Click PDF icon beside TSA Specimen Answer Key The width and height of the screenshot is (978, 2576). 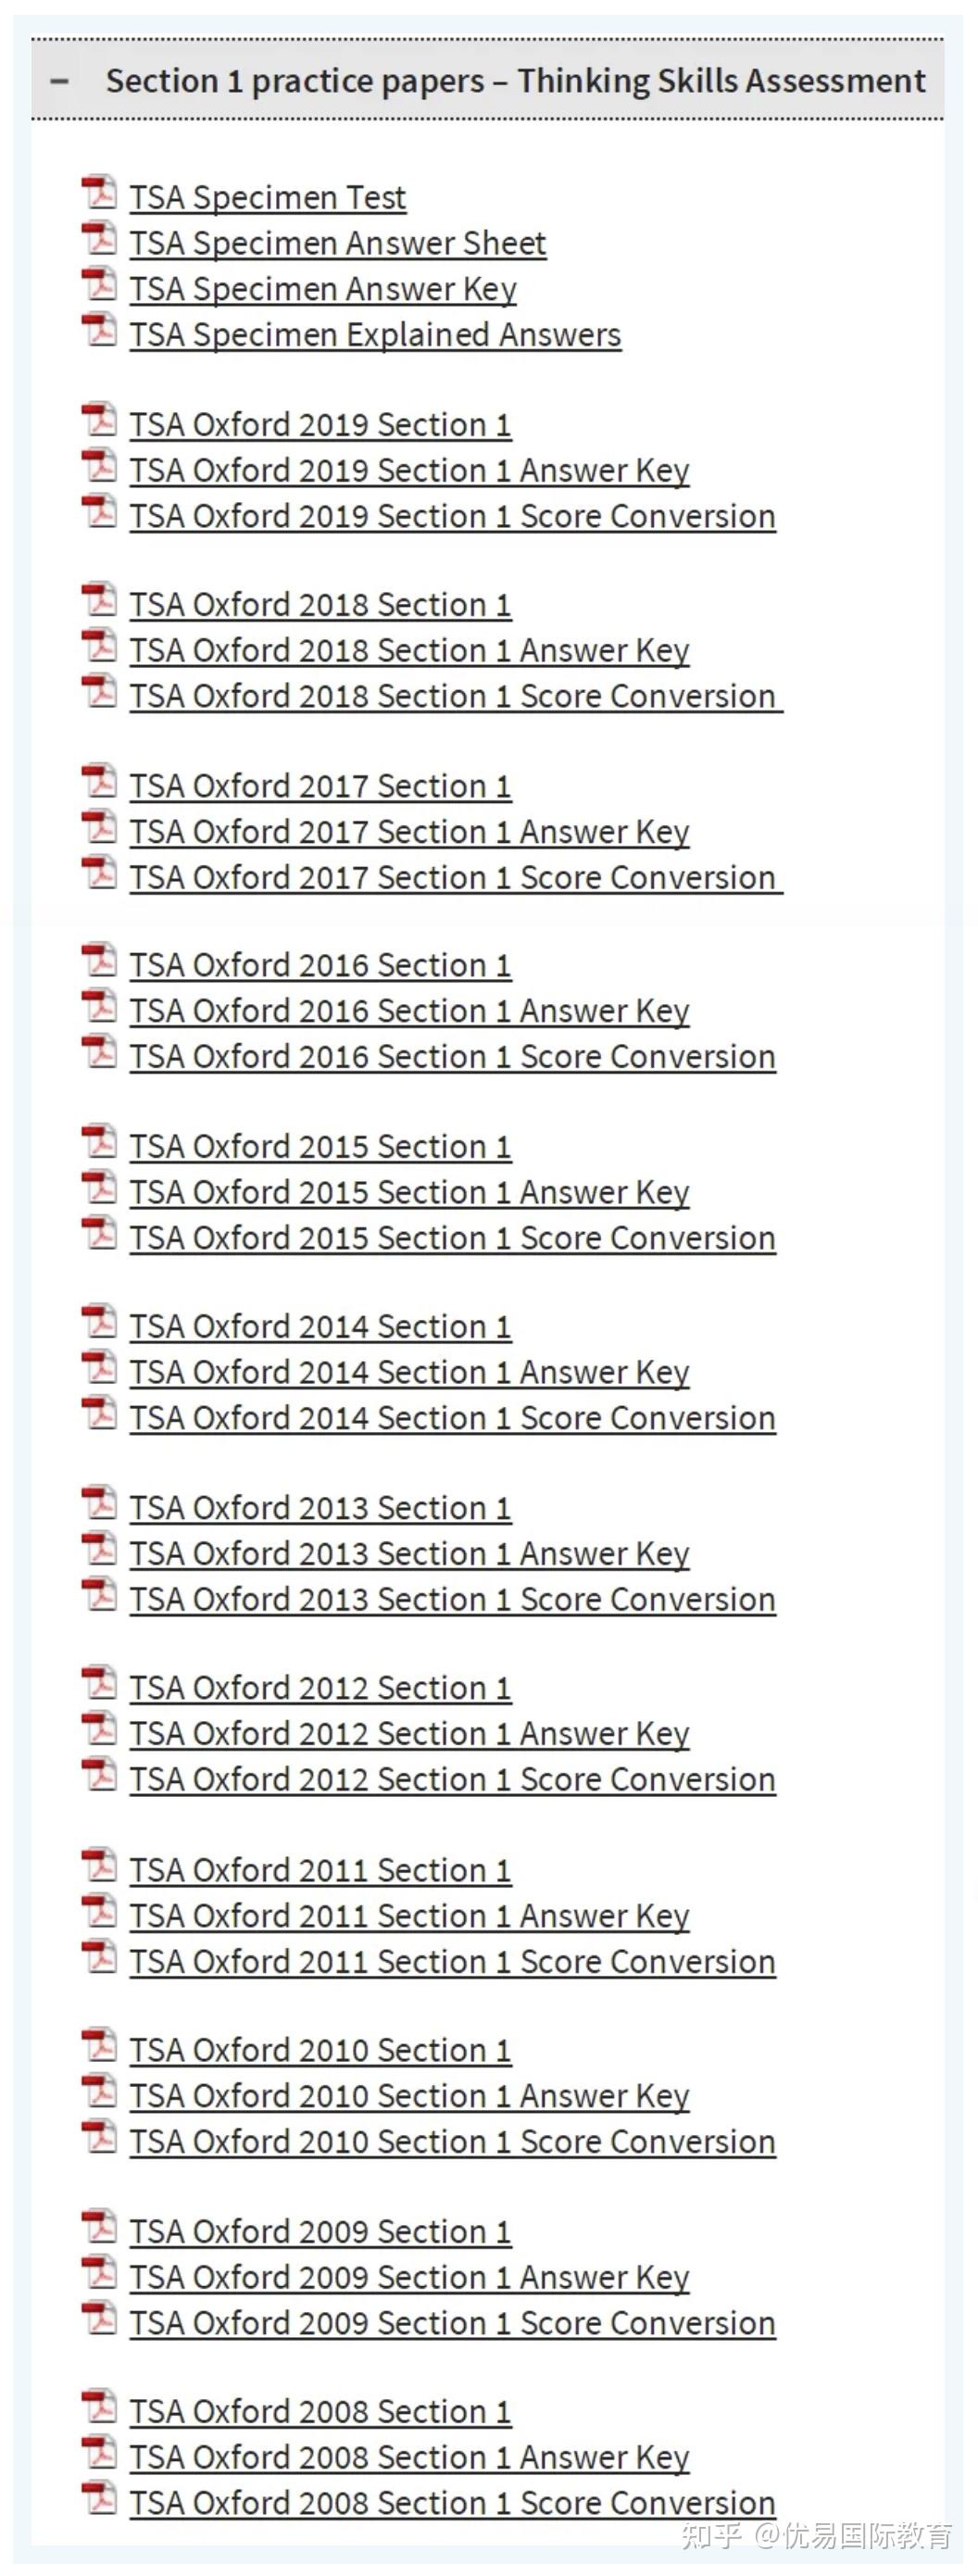click(x=99, y=284)
